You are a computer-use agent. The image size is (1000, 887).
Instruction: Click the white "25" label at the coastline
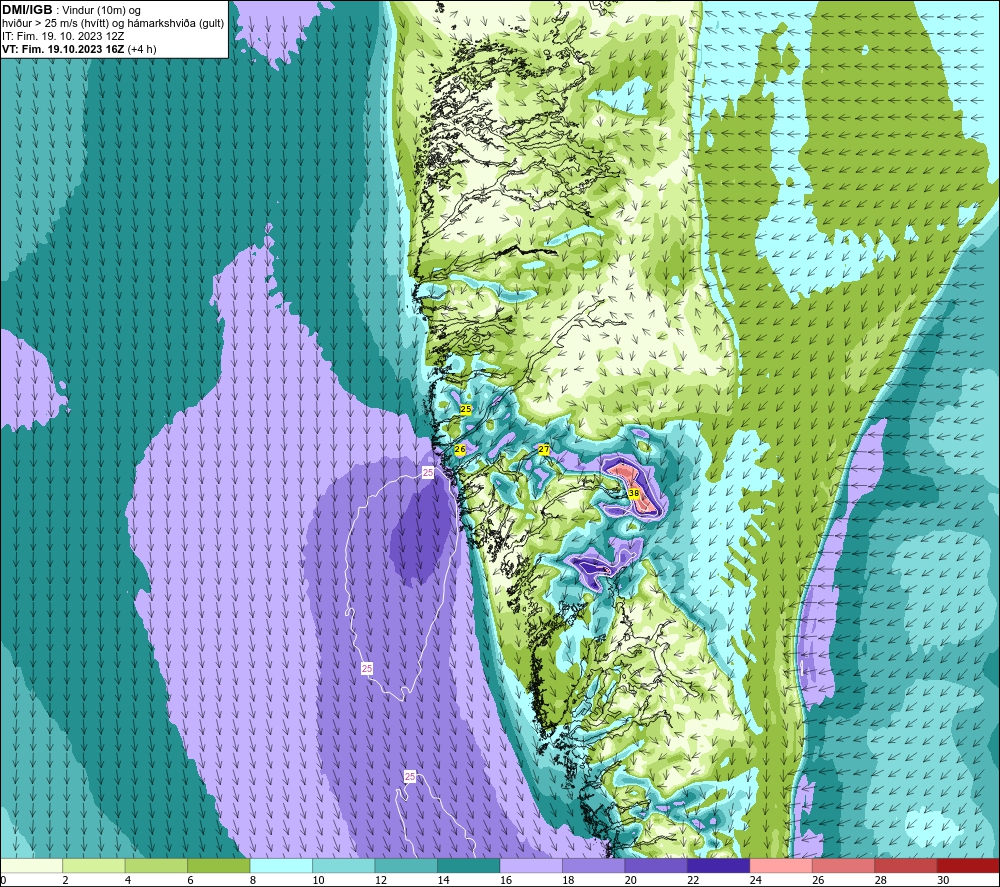click(428, 473)
